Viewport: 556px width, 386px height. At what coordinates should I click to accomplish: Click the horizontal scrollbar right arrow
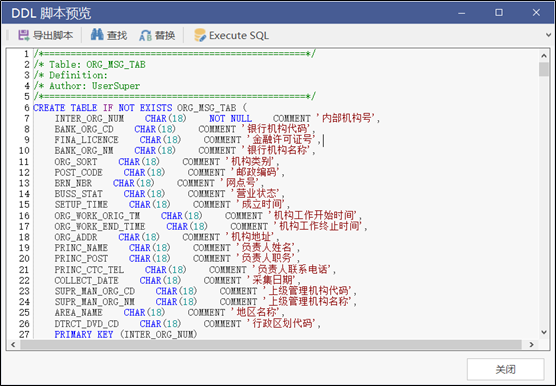coord(531,345)
